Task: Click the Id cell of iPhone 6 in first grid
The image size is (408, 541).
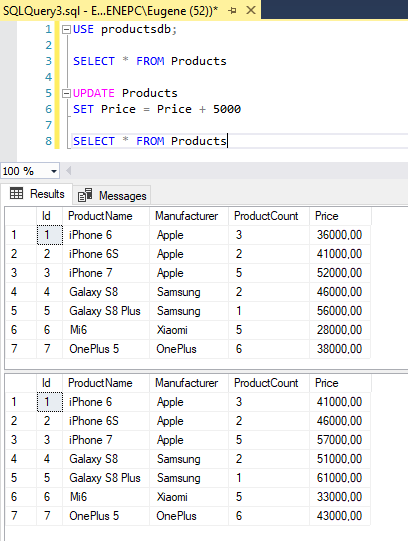Action: pos(50,235)
